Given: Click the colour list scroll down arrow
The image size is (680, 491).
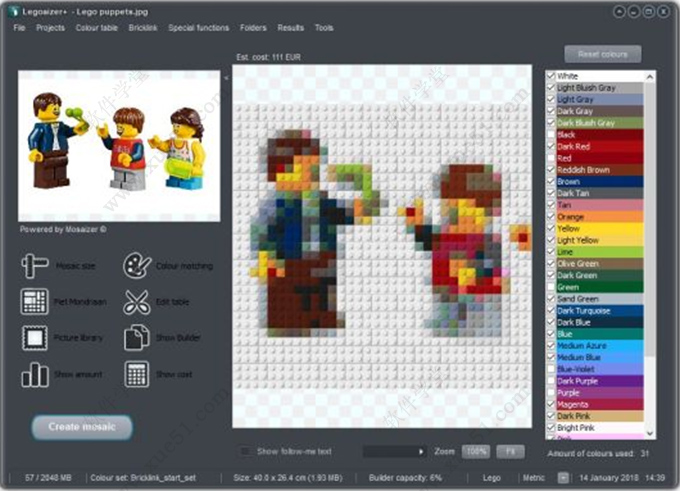Looking at the screenshot, I should 650,433.
